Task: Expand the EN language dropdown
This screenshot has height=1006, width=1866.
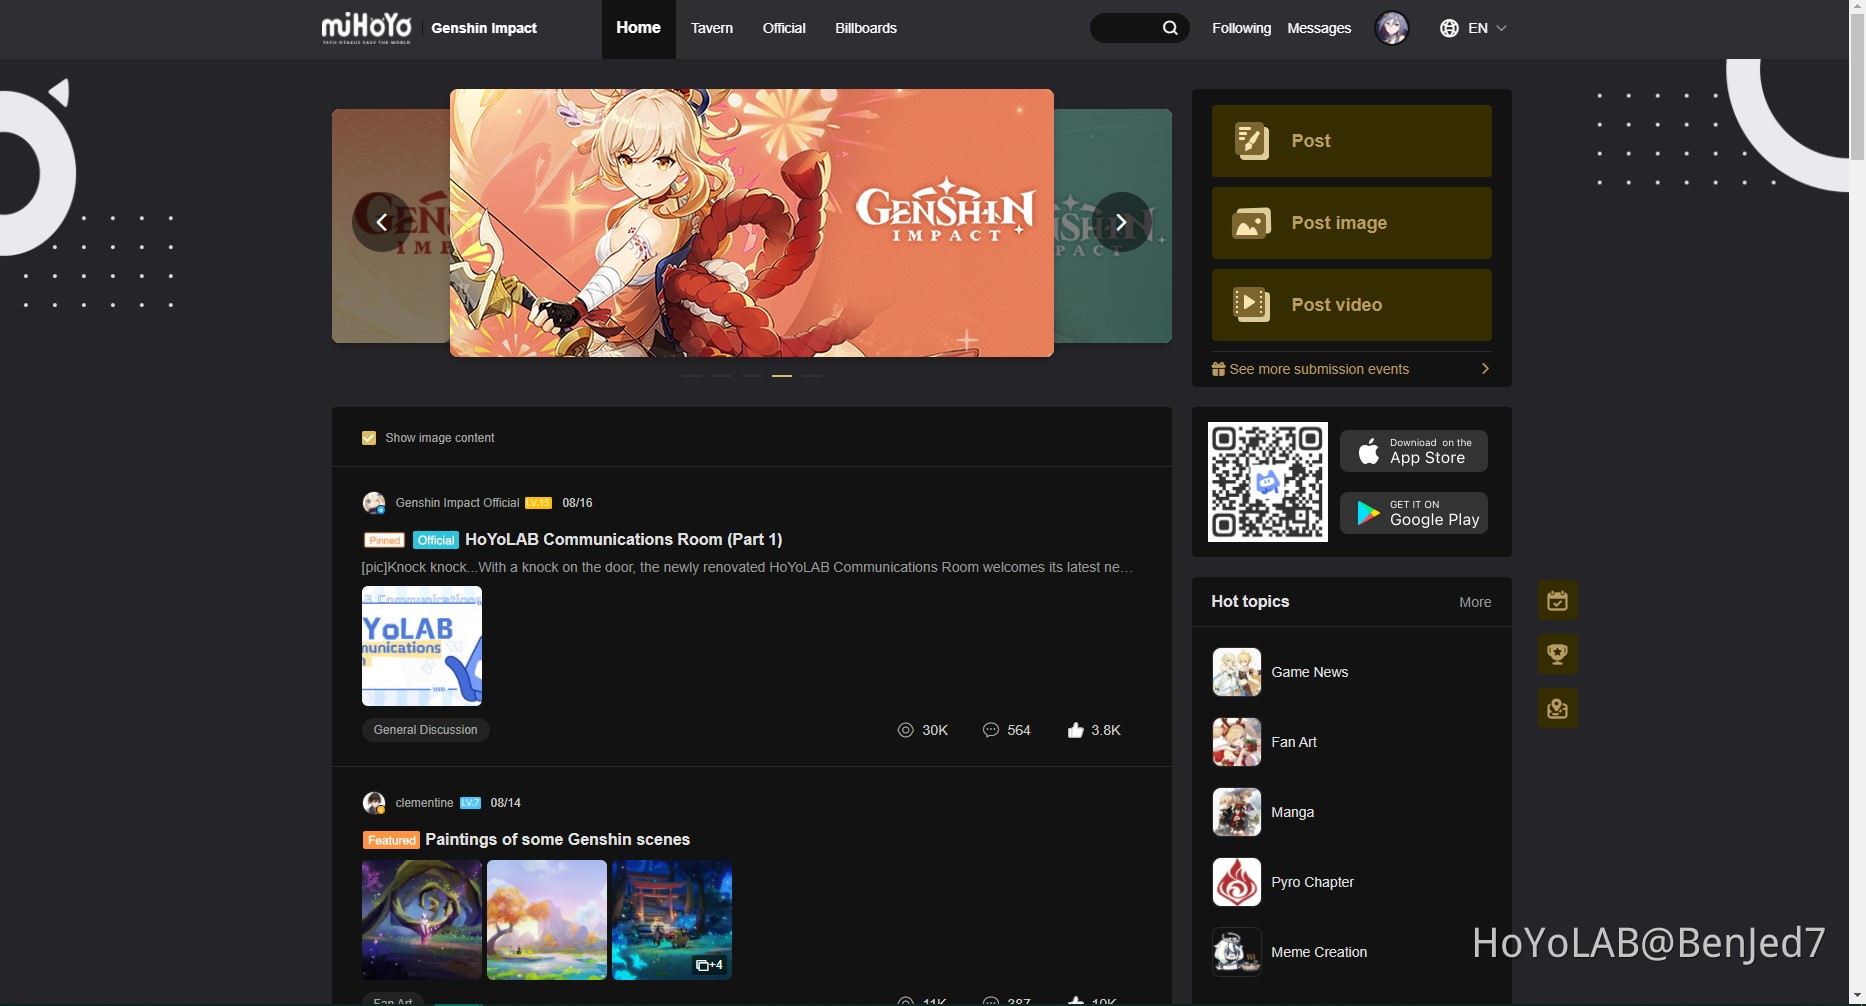Action: [1480, 27]
